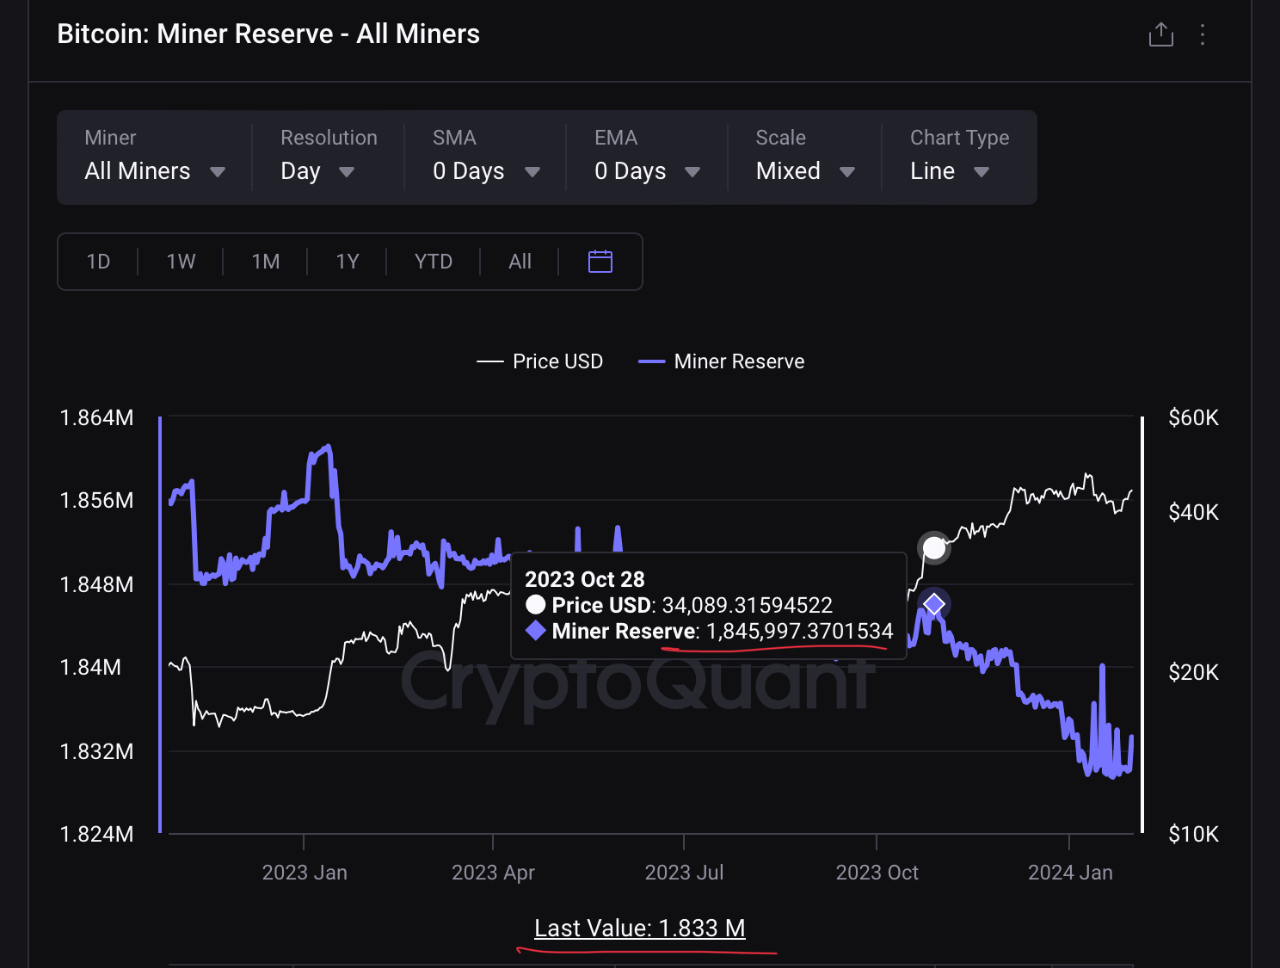This screenshot has width=1280, height=968.
Task: Expand the Miner dropdown set to All Miners
Action: (x=154, y=171)
